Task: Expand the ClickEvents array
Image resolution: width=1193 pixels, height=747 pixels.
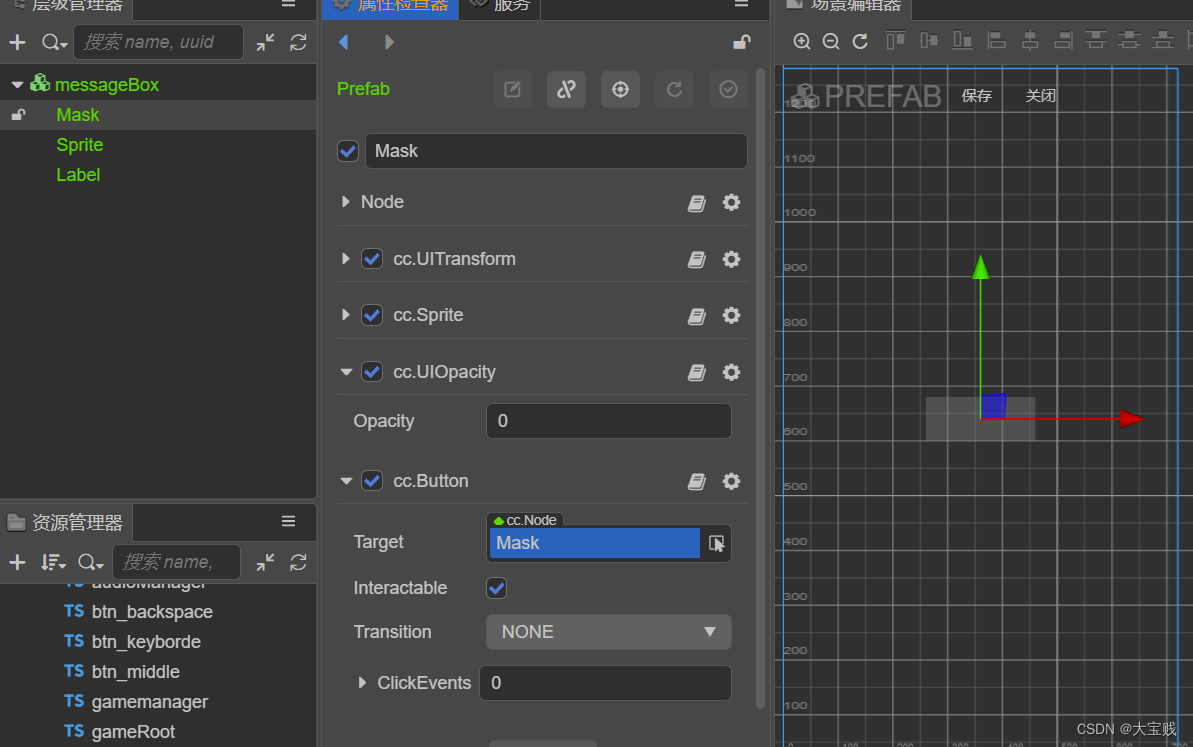Action: pos(363,683)
